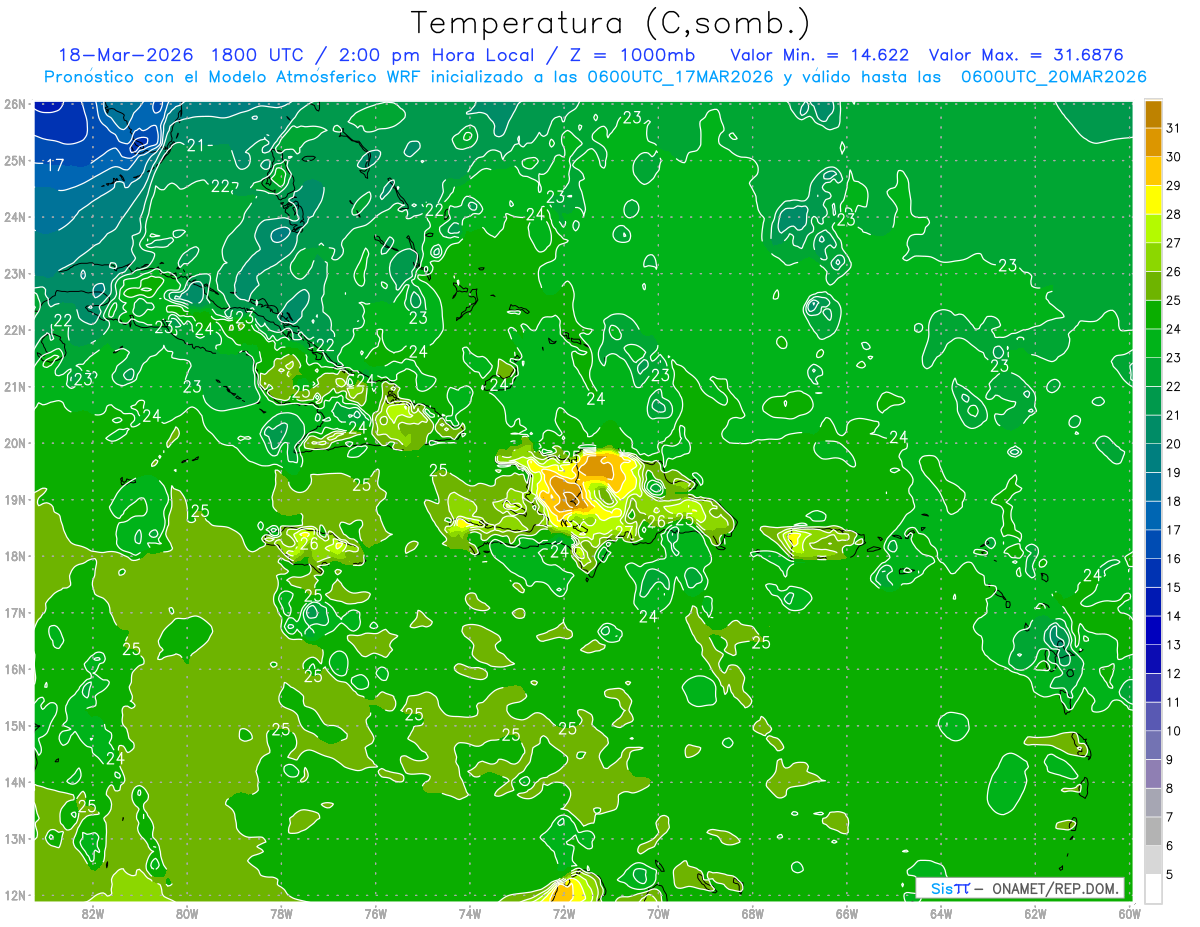Click the longitude axis label "68W"
Viewport: 1200px width, 927px height.
(753, 913)
